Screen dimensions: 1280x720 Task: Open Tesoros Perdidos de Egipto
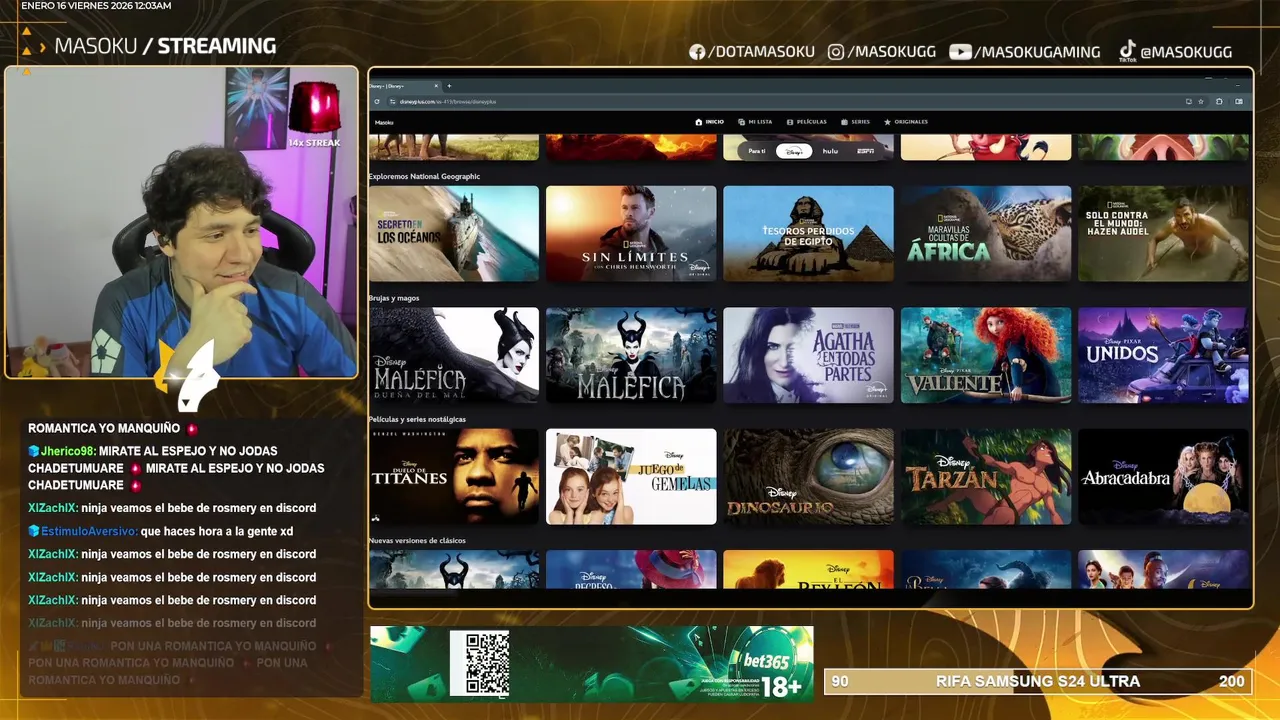pyautogui.click(x=808, y=233)
